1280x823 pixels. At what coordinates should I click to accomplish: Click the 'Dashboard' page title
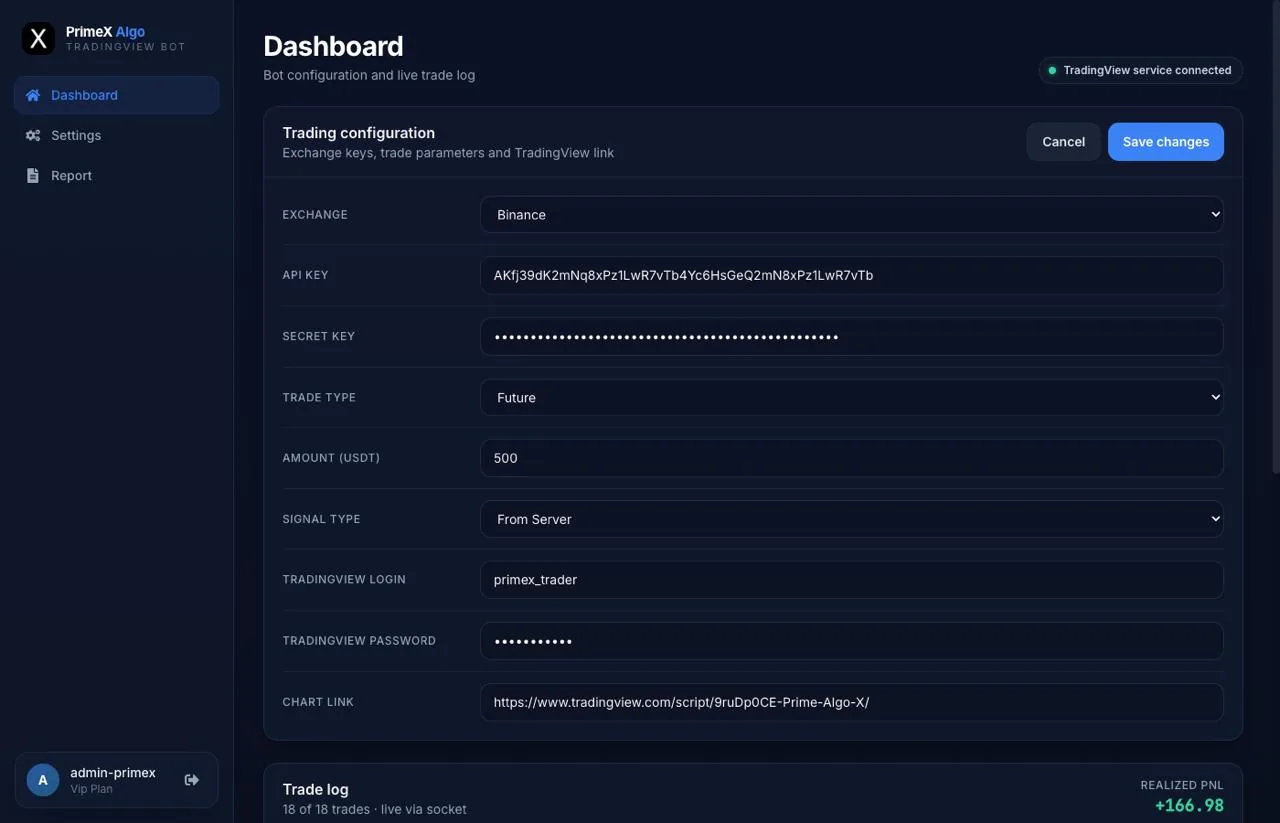pos(333,46)
